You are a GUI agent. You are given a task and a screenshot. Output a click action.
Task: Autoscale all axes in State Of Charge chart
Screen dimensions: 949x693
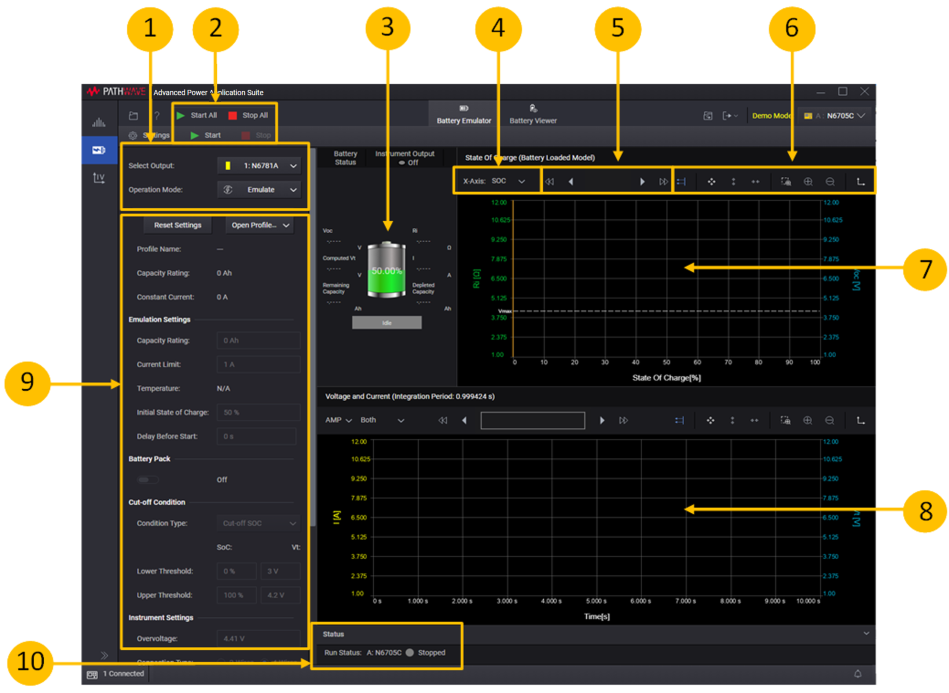712,182
